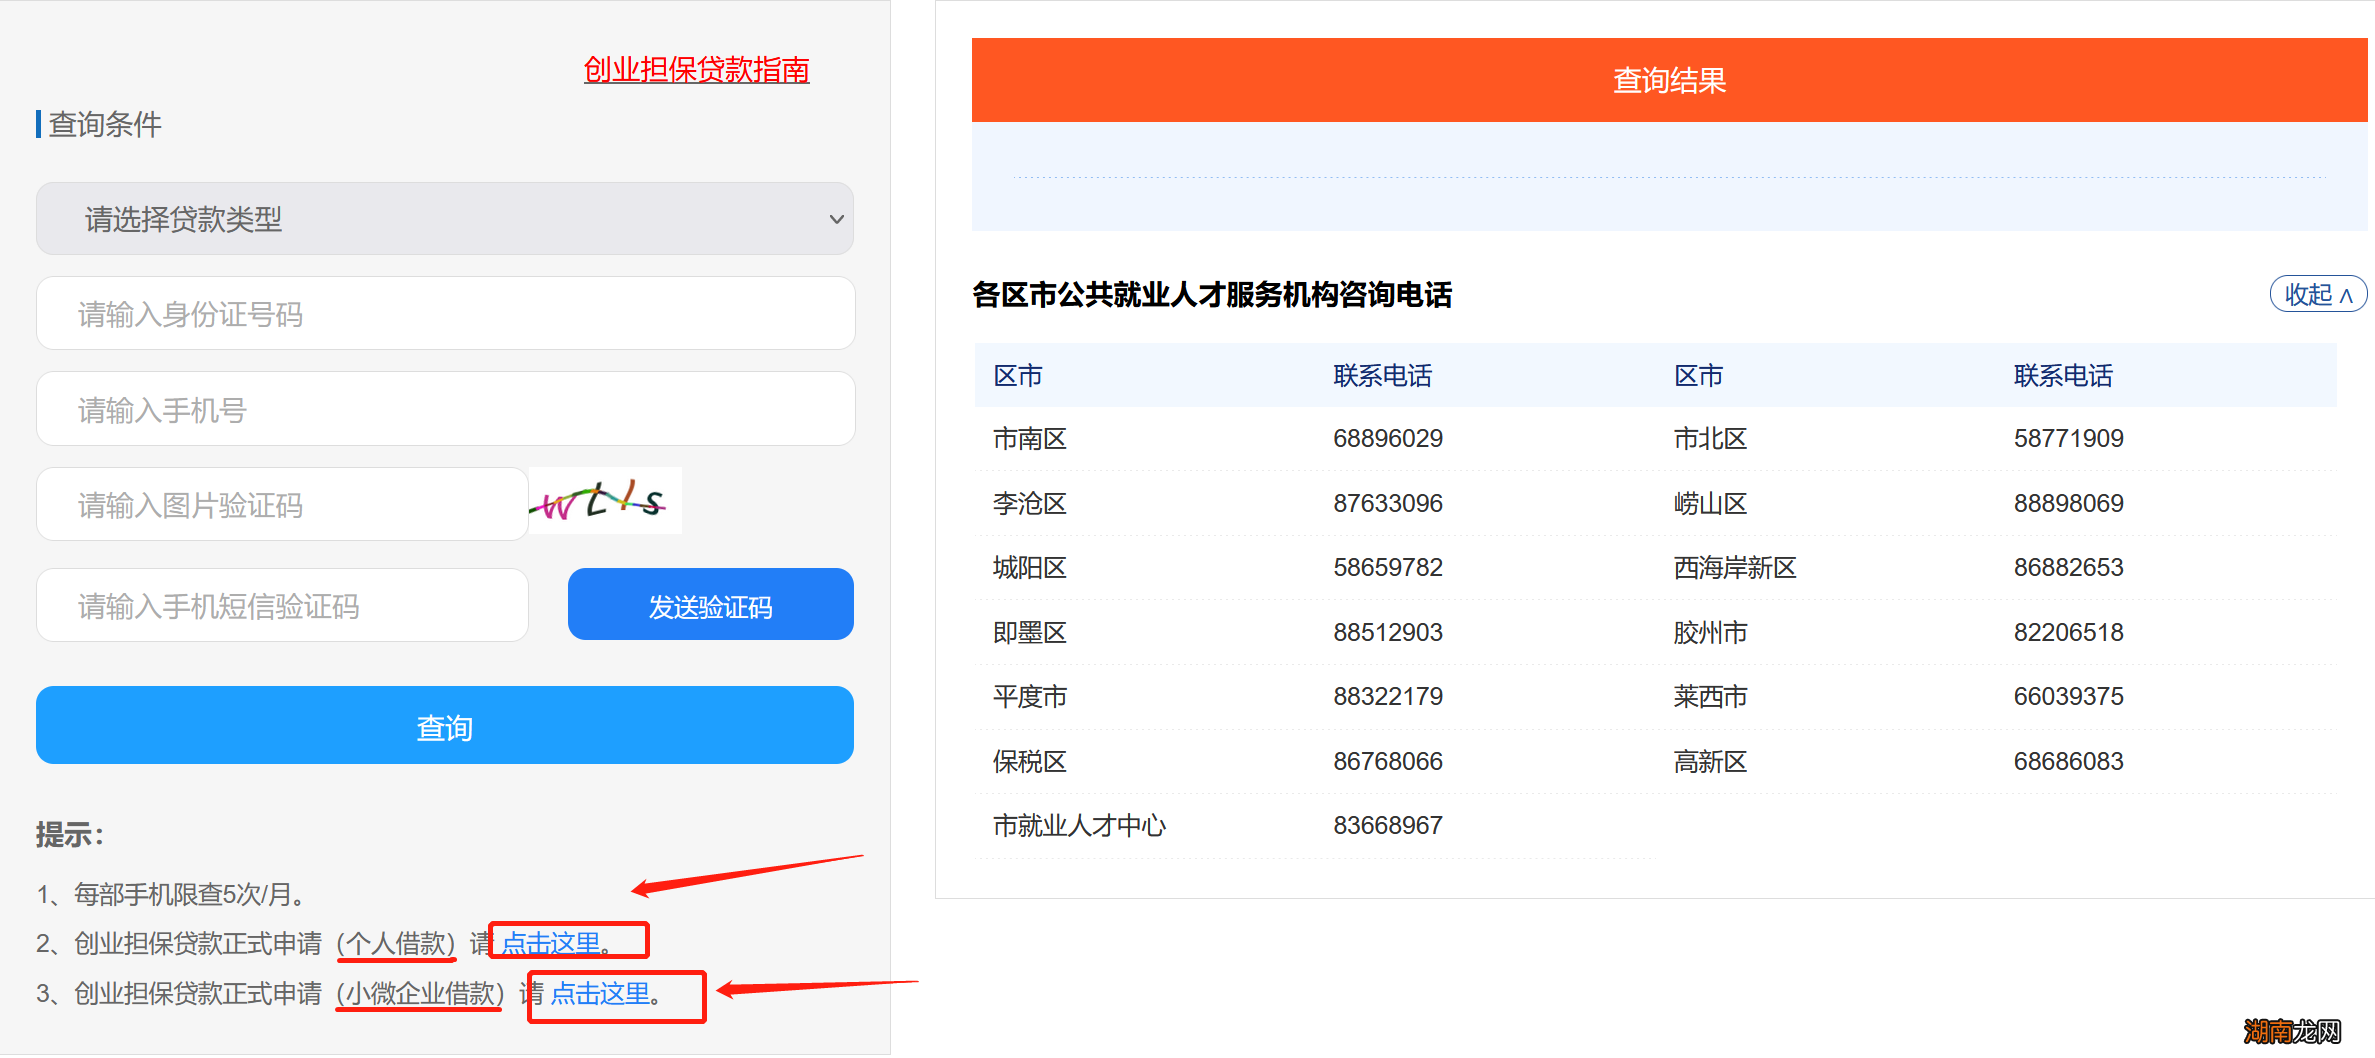Click 点击这里 for 个人借款 application
This screenshot has width=2375, height=1058.
549,941
